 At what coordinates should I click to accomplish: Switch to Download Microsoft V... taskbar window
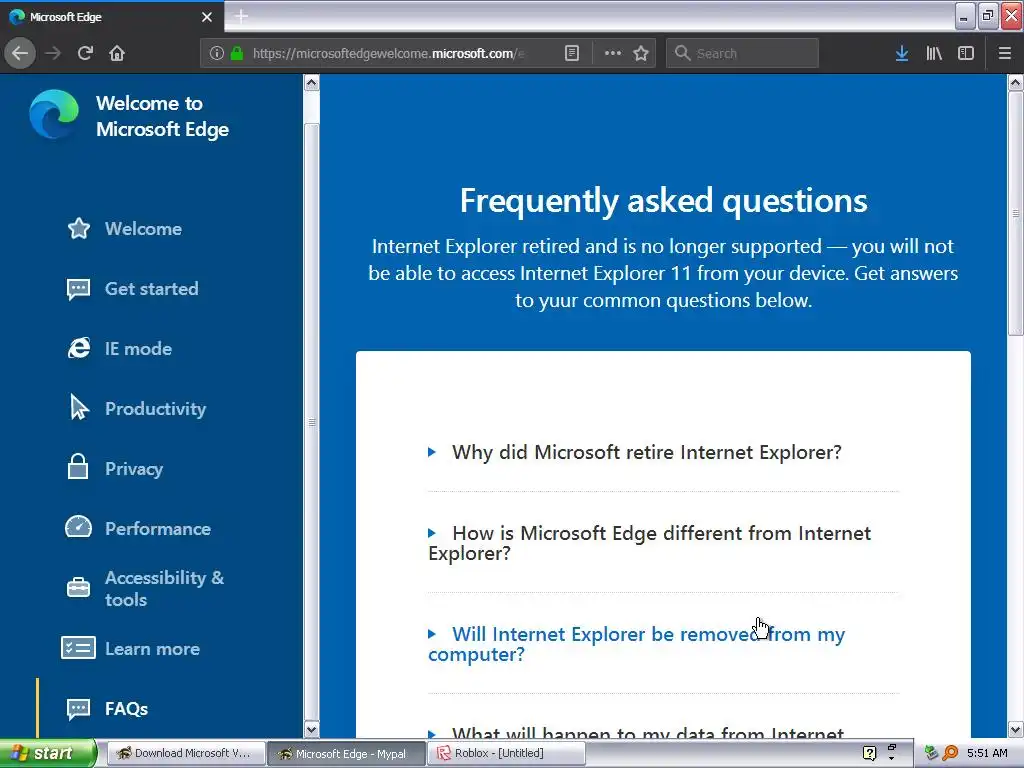tap(185, 753)
